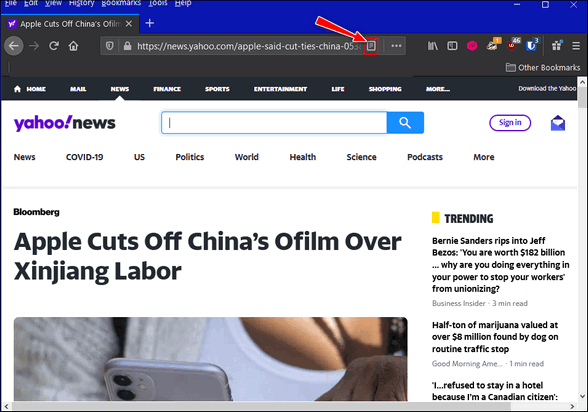This screenshot has height=412, width=588.
Task: Open Other Bookmarks folder
Action: (543, 67)
